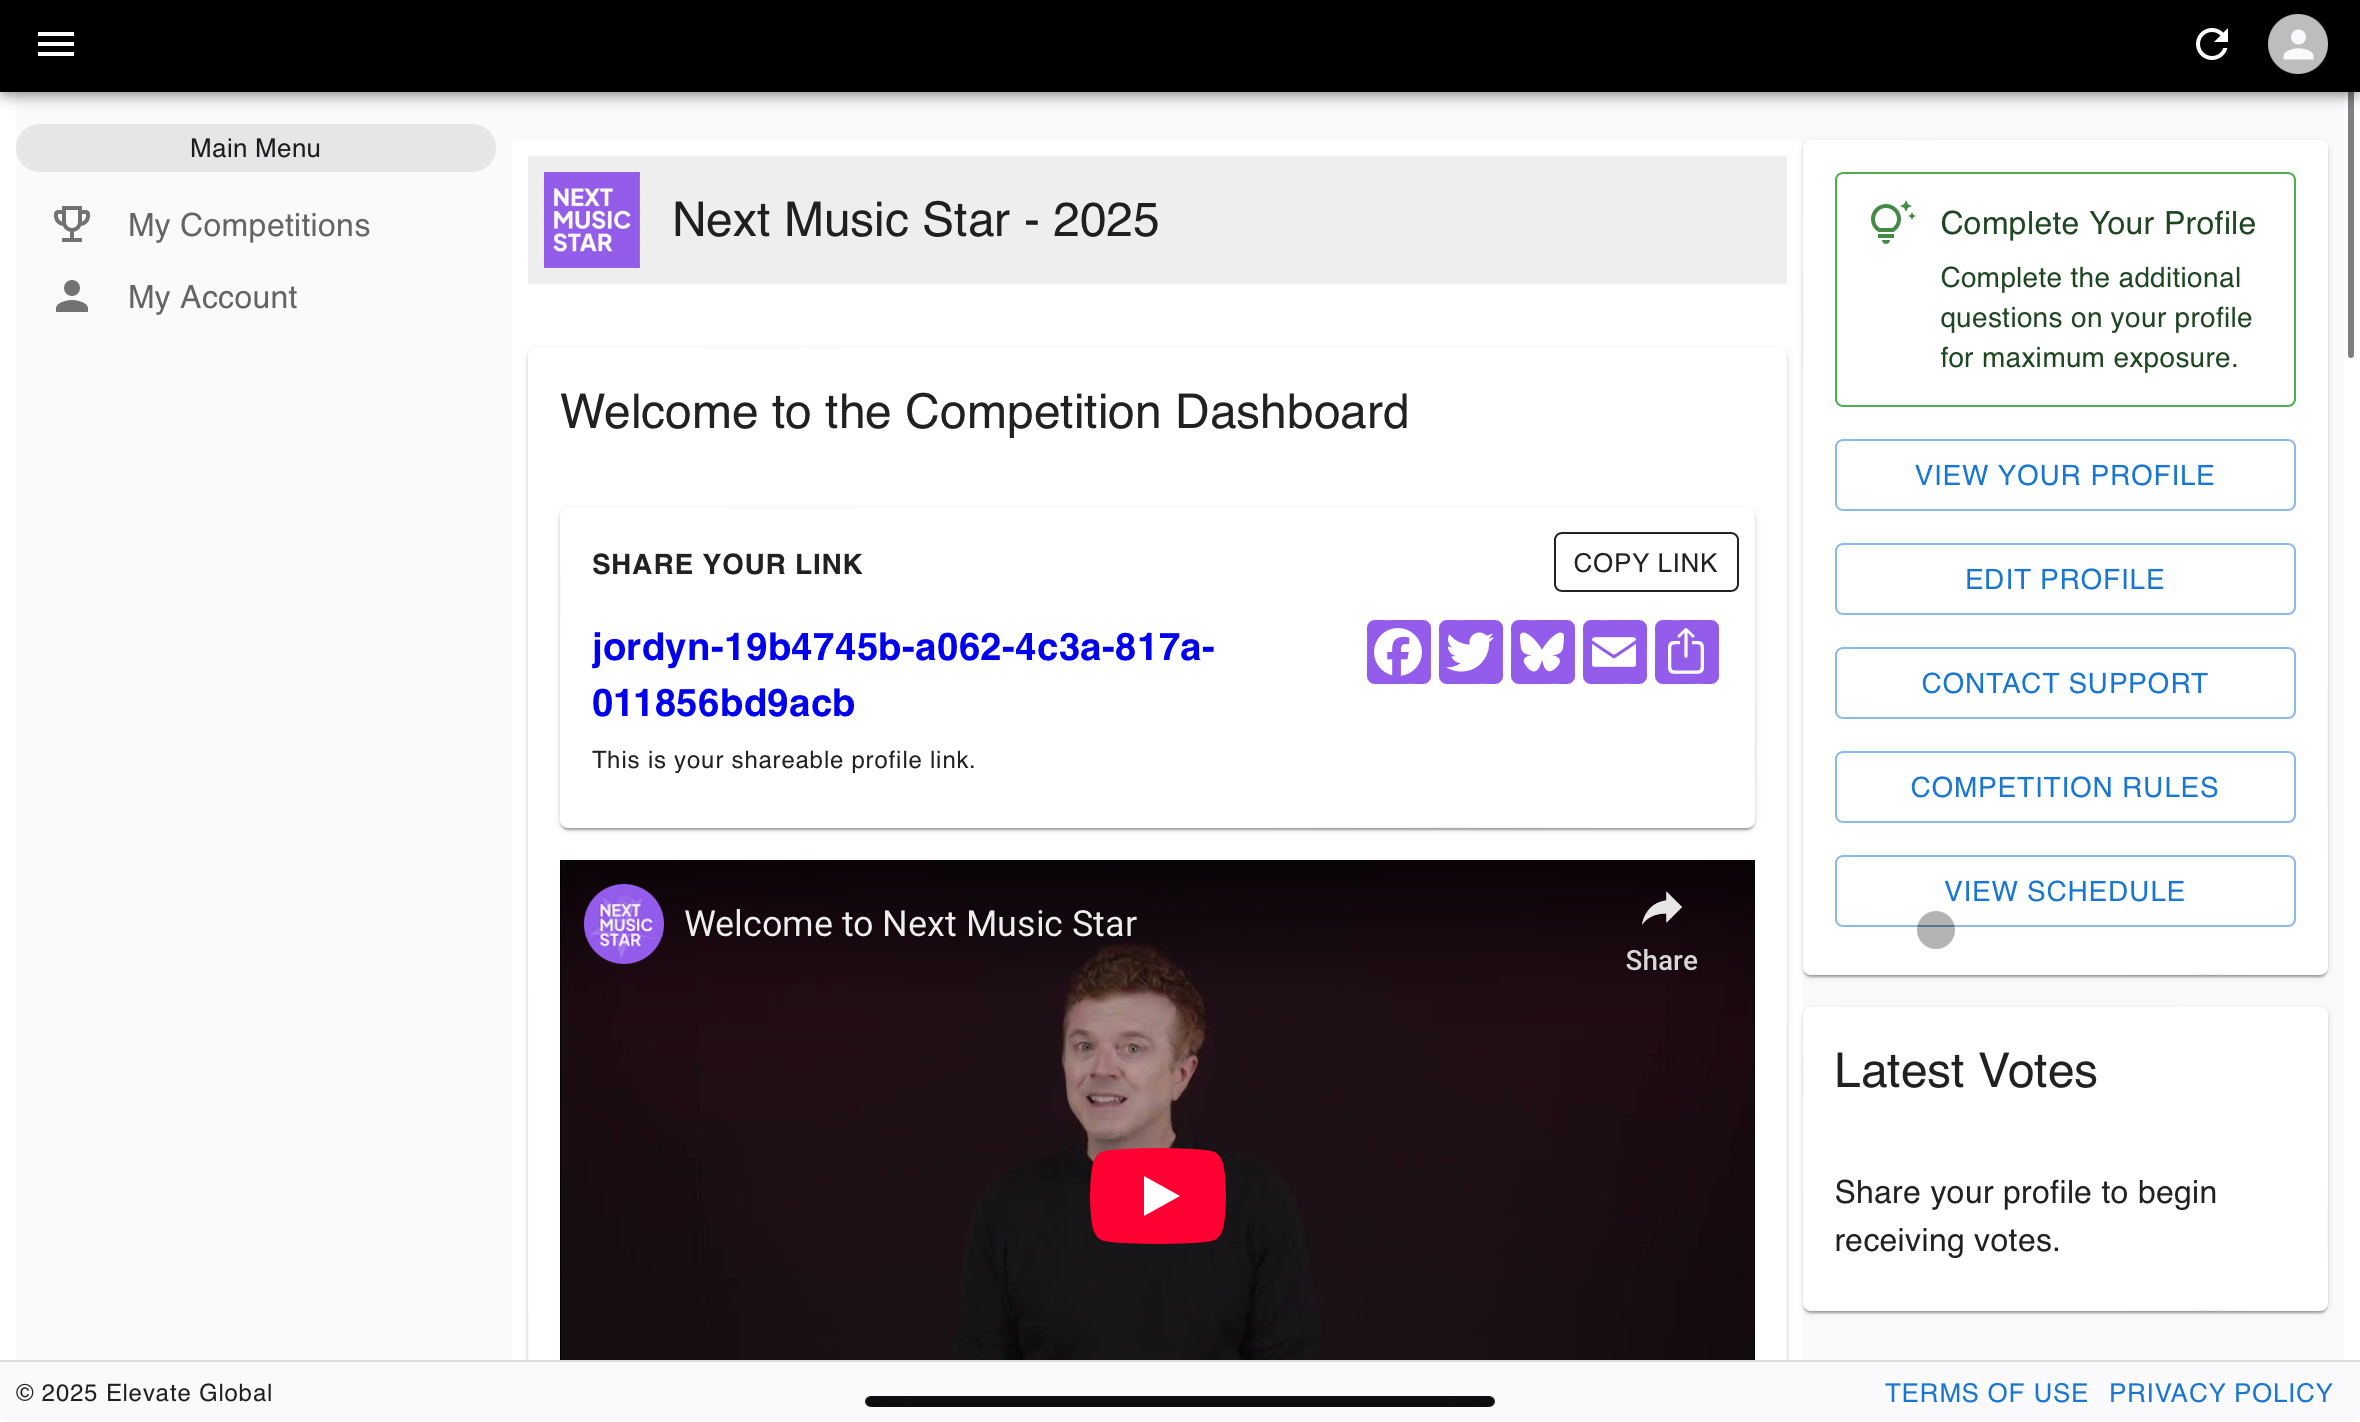Click the EDIT PROFILE button
Screen dimensions: 2360x1422
(x=2064, y=579)
